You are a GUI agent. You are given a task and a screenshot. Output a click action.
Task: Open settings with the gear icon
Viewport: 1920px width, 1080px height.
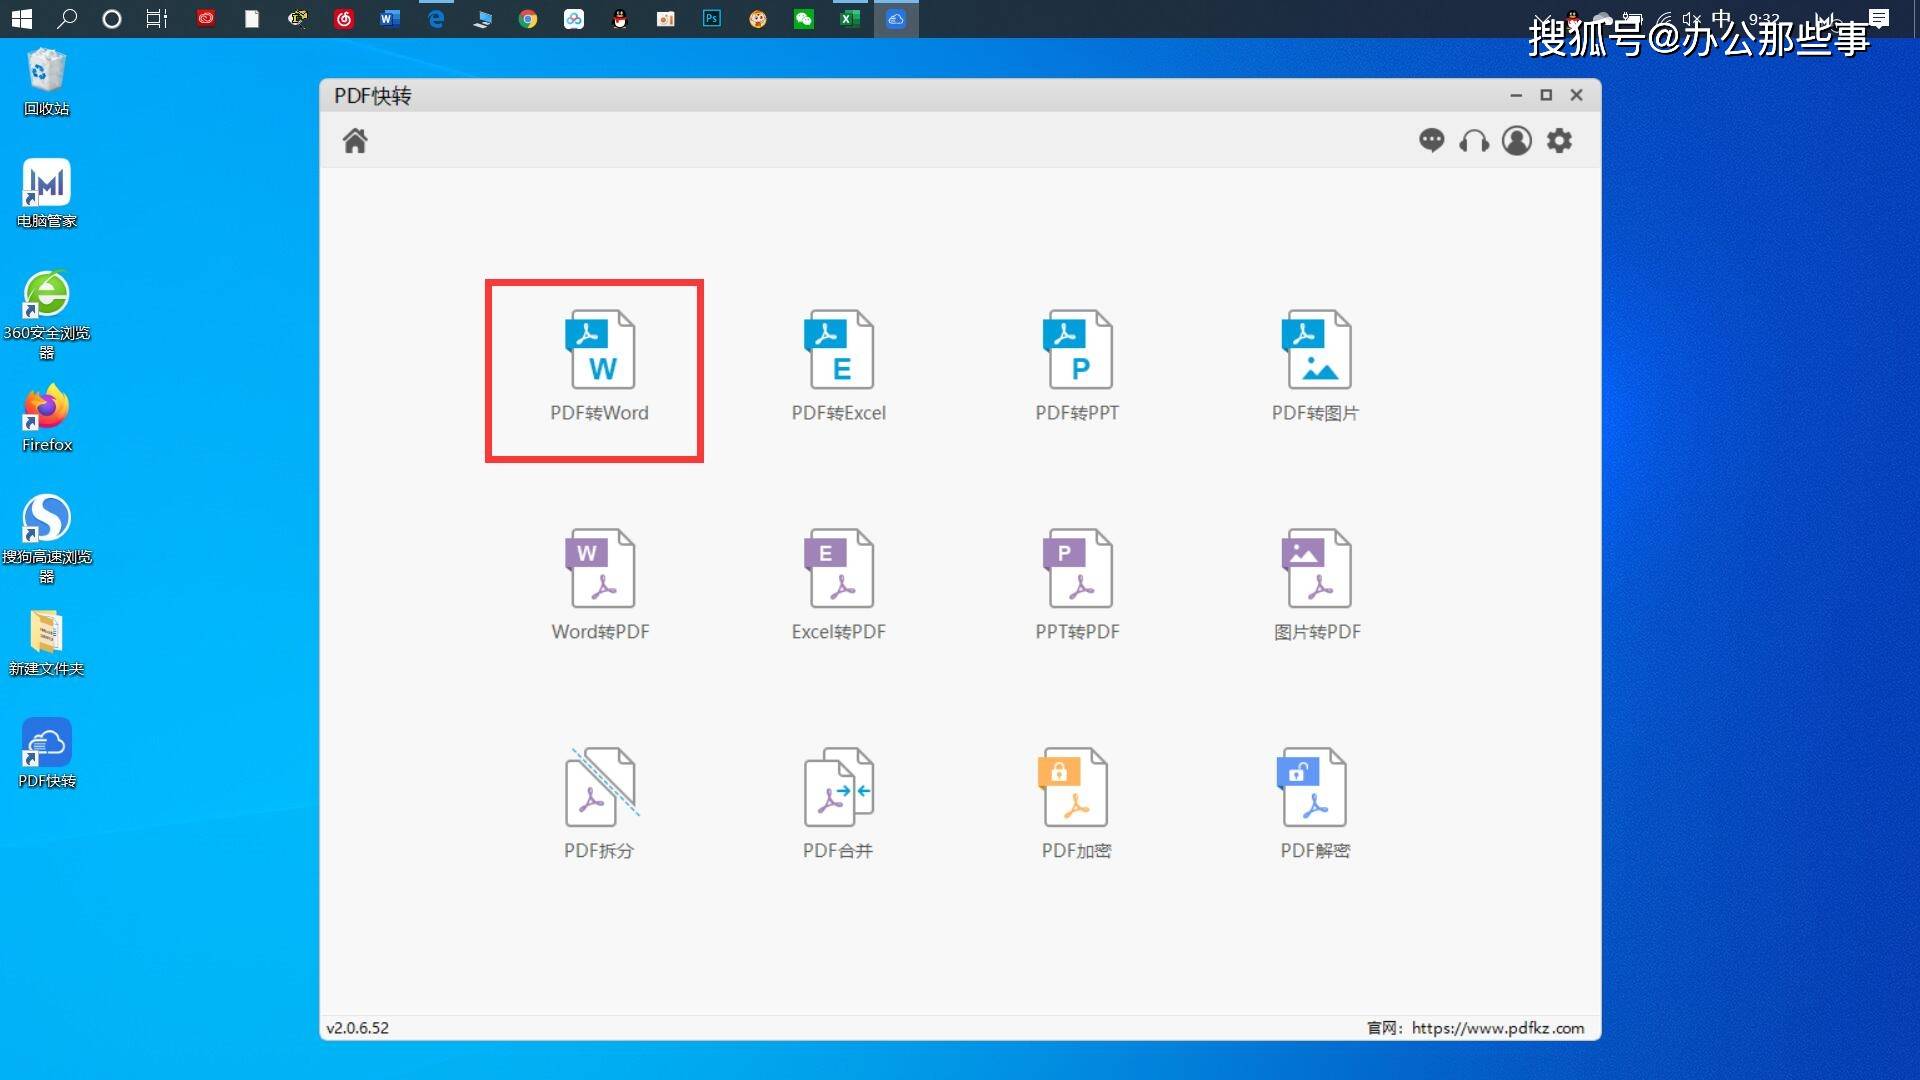point(1559,140)
